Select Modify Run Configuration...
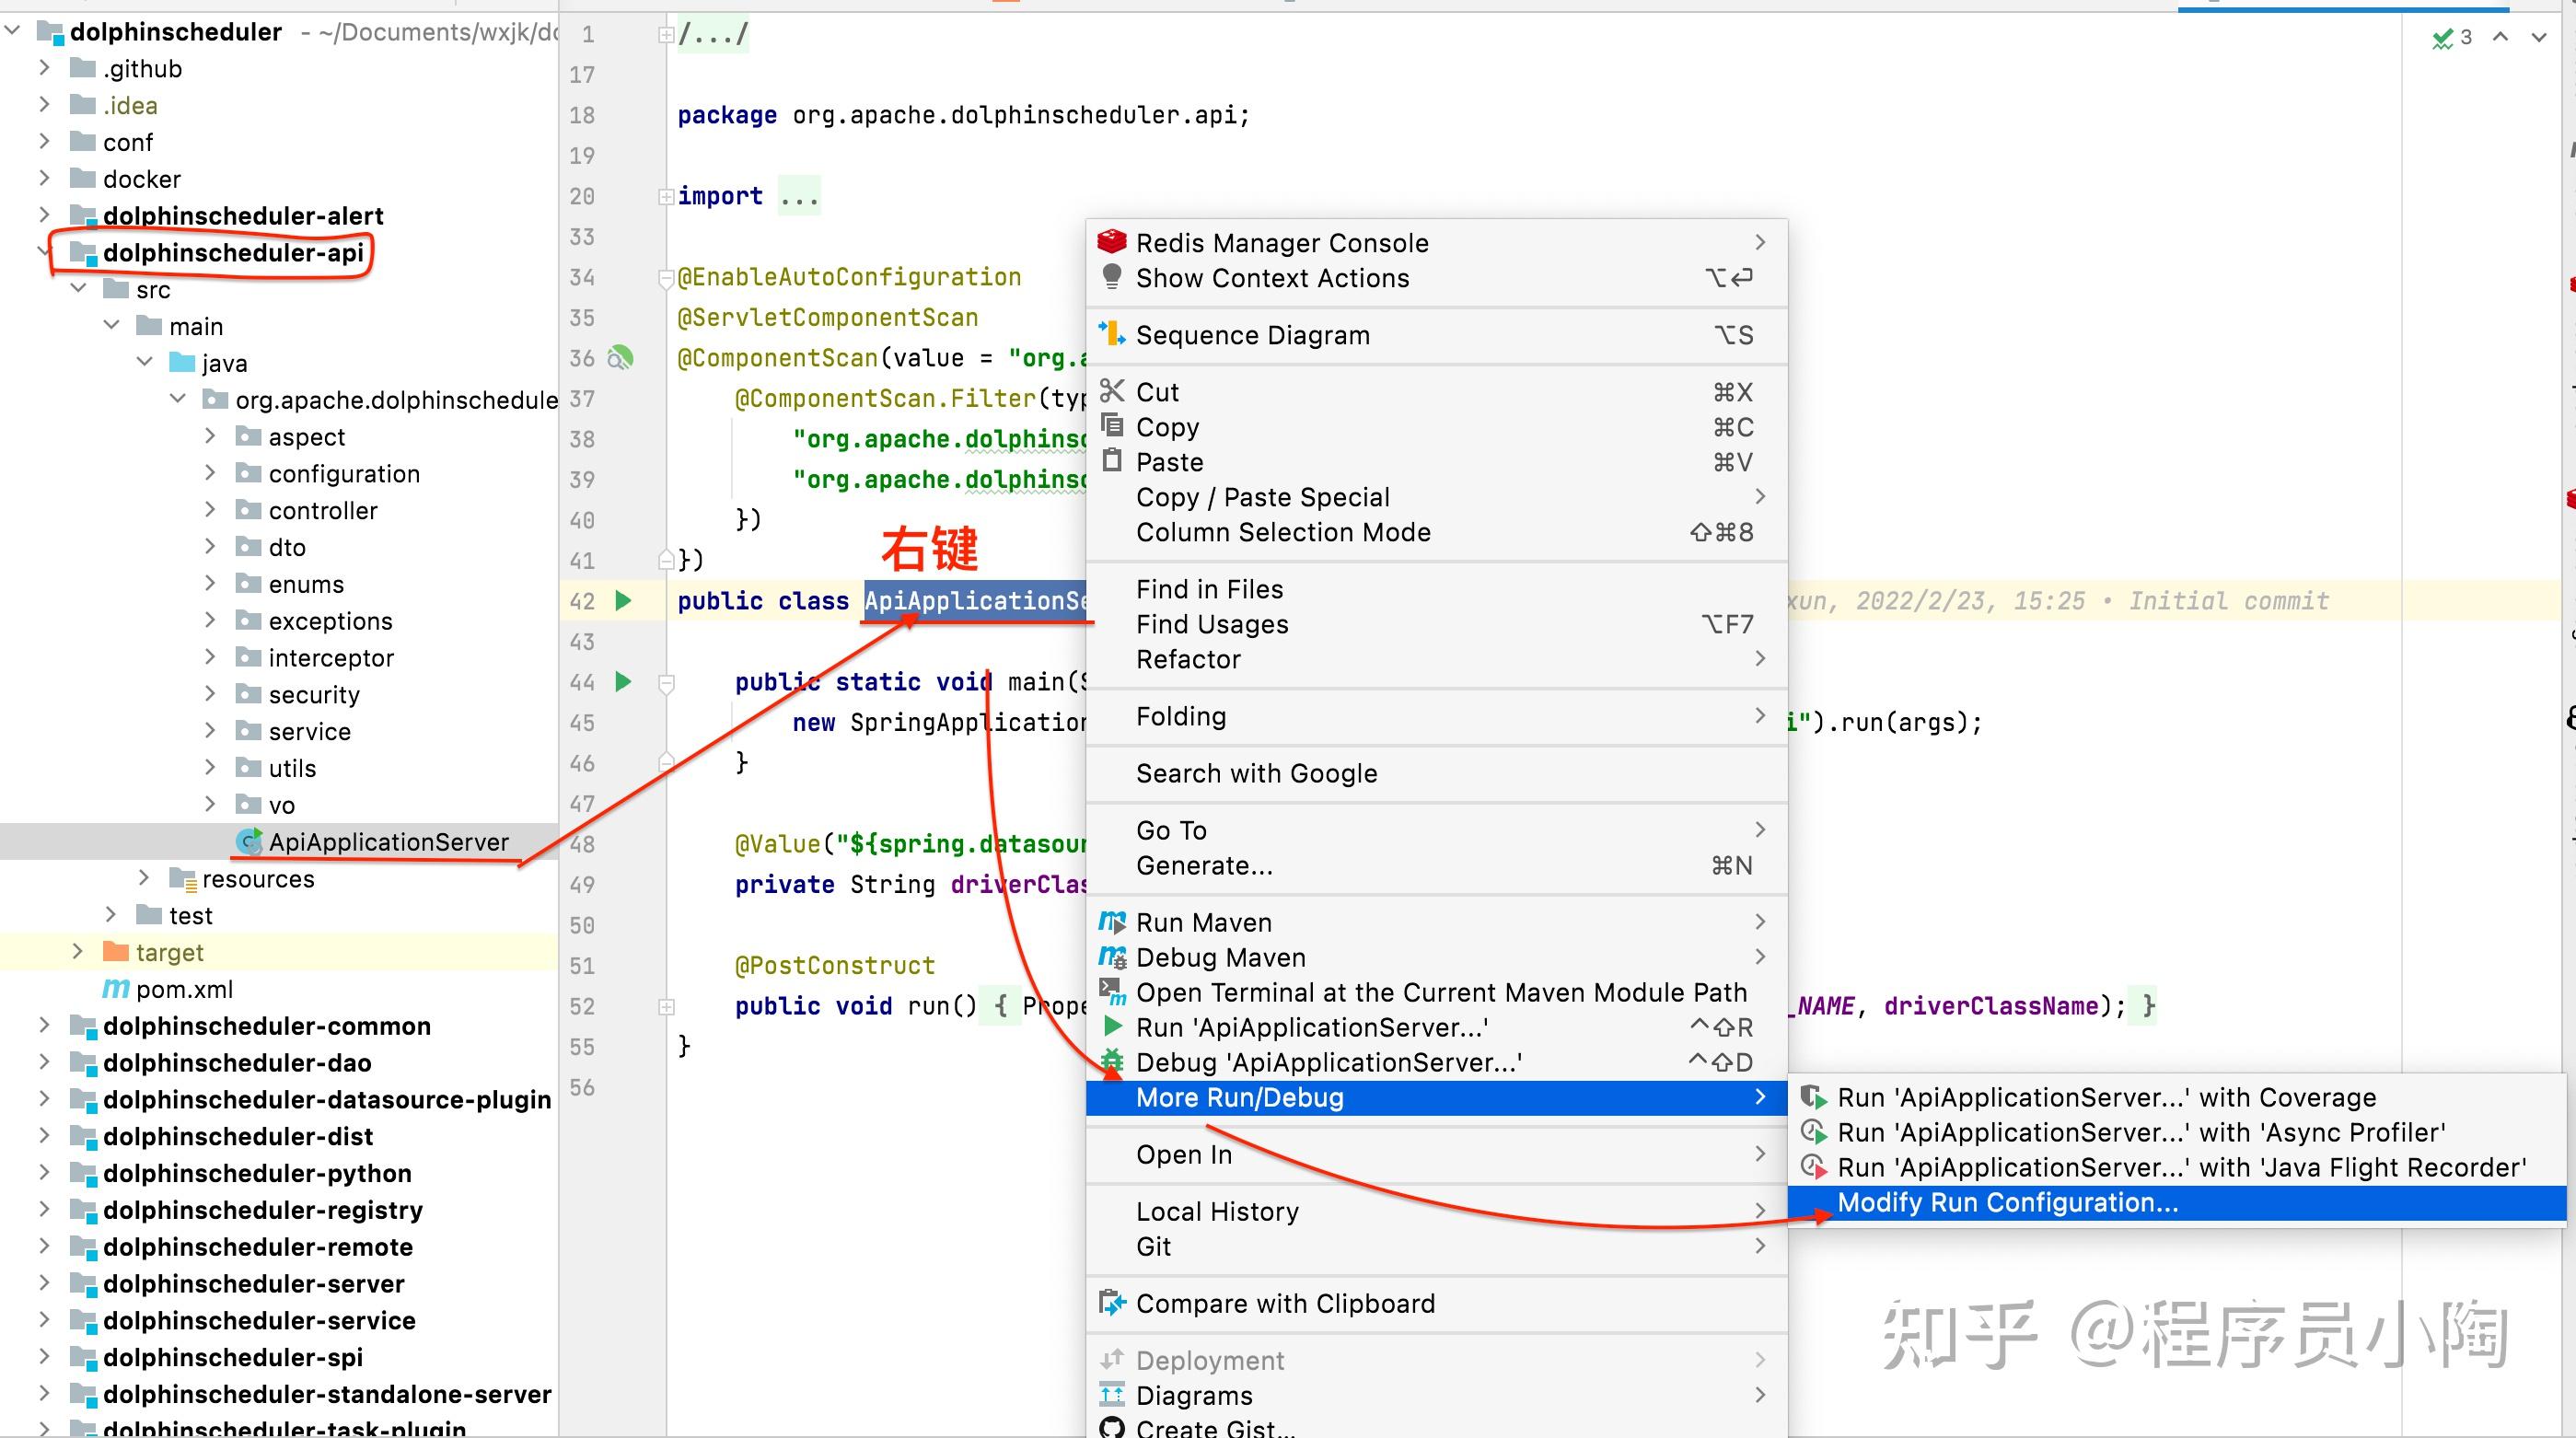The image size is (2576, 1438). coord(2176,1202)
